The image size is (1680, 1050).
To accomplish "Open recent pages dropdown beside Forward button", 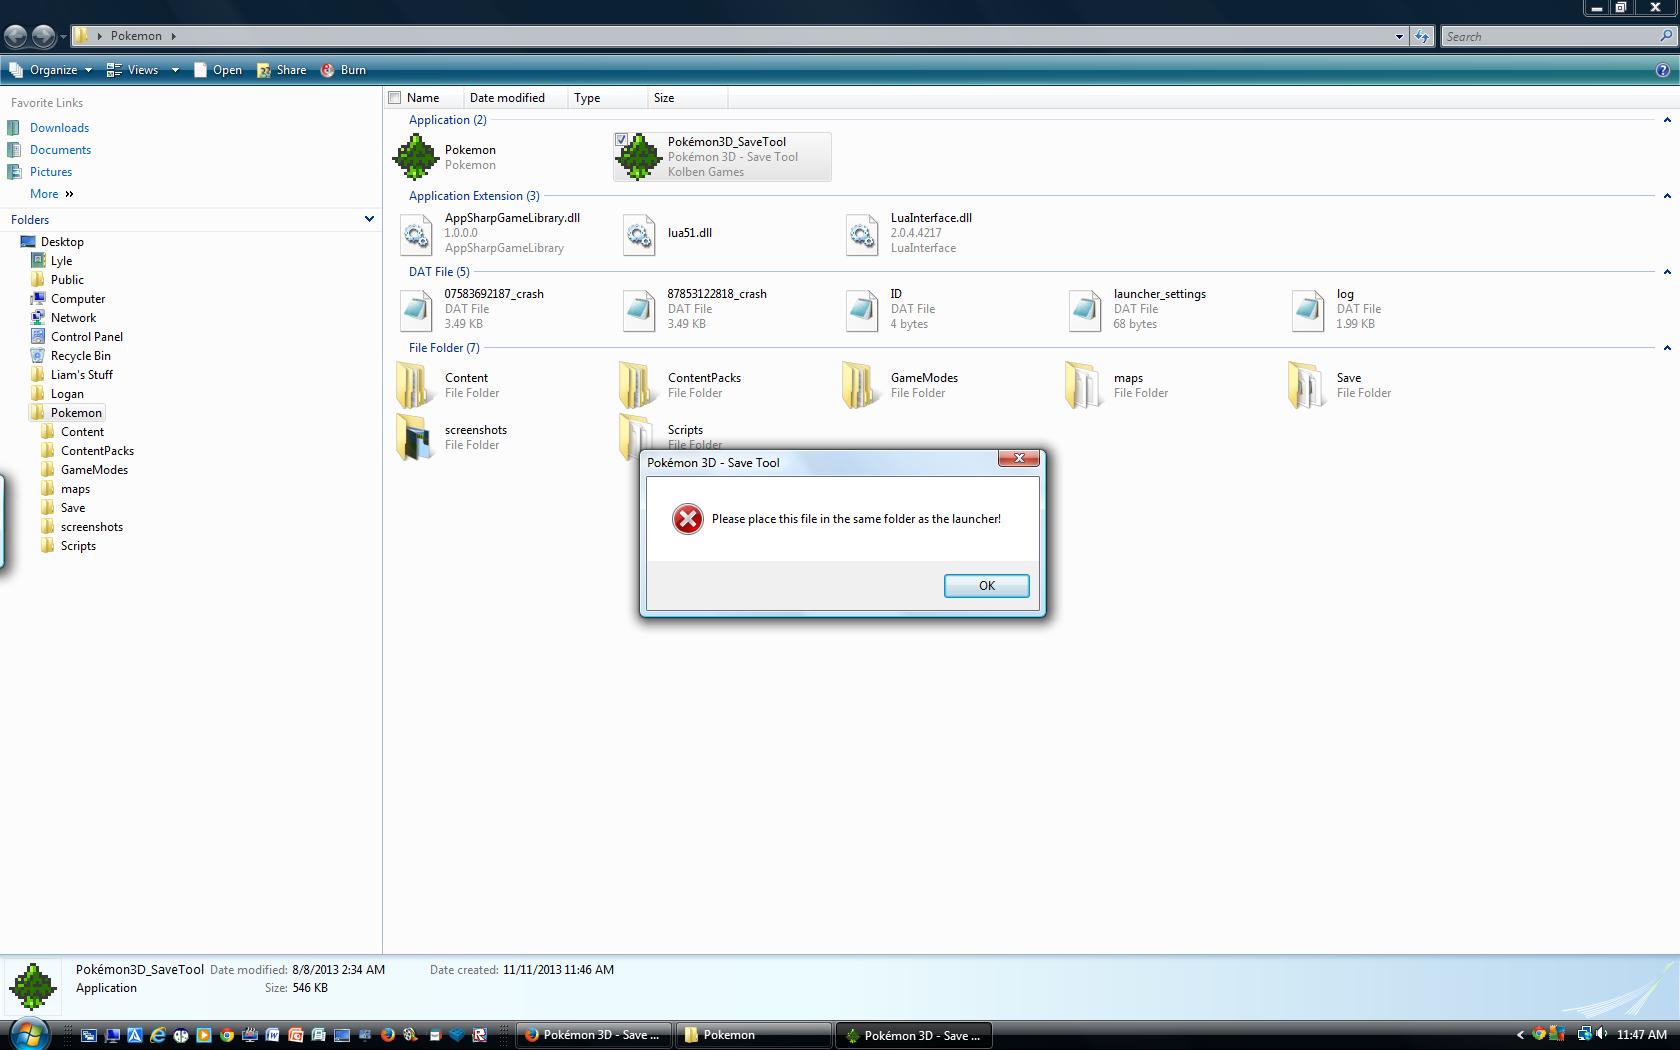I will (x=63, y=36).
